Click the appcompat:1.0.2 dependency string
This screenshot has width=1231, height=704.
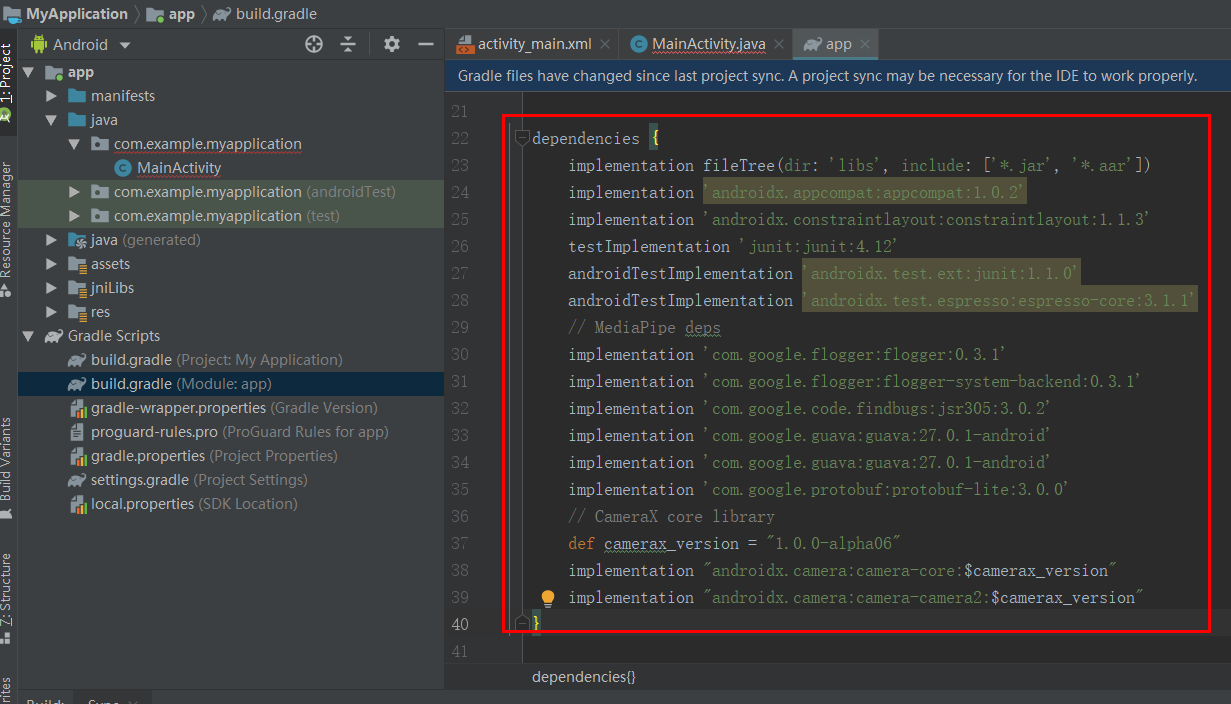point(865,192)
